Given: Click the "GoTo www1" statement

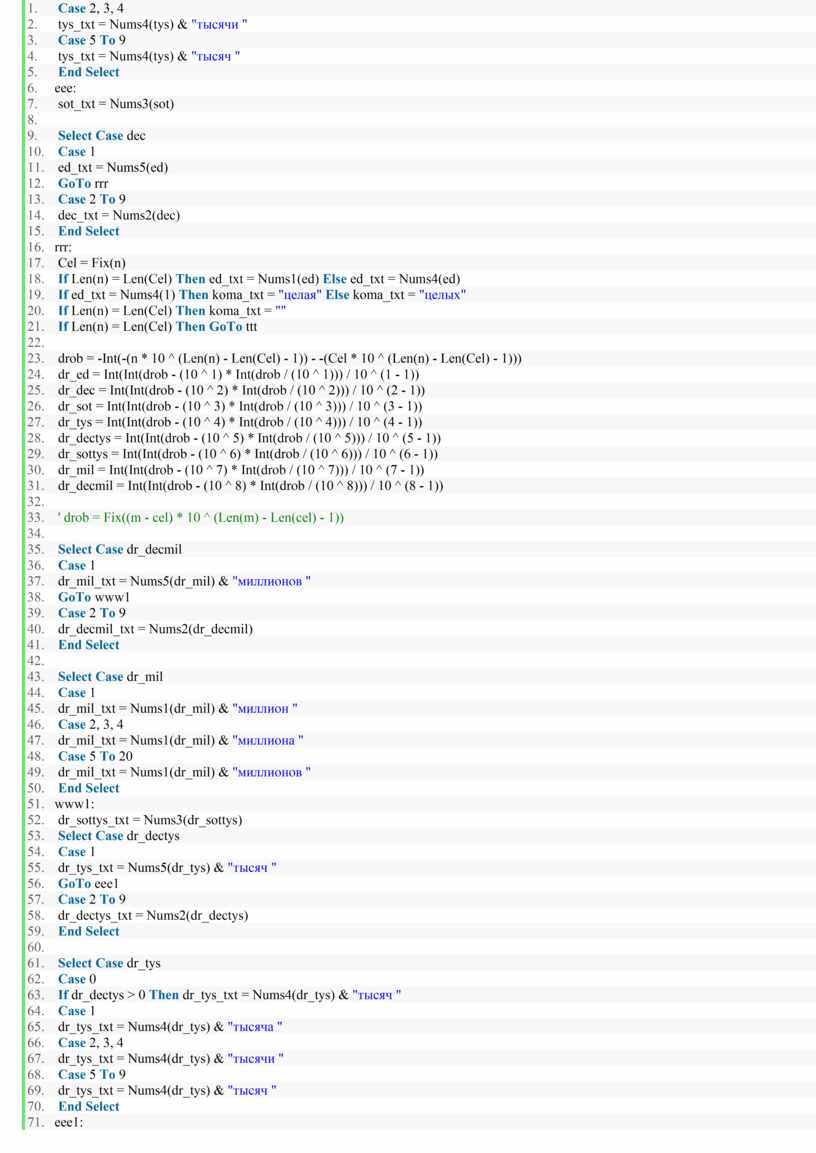Looking at the screenshot, I should click(x=93, y=597).
